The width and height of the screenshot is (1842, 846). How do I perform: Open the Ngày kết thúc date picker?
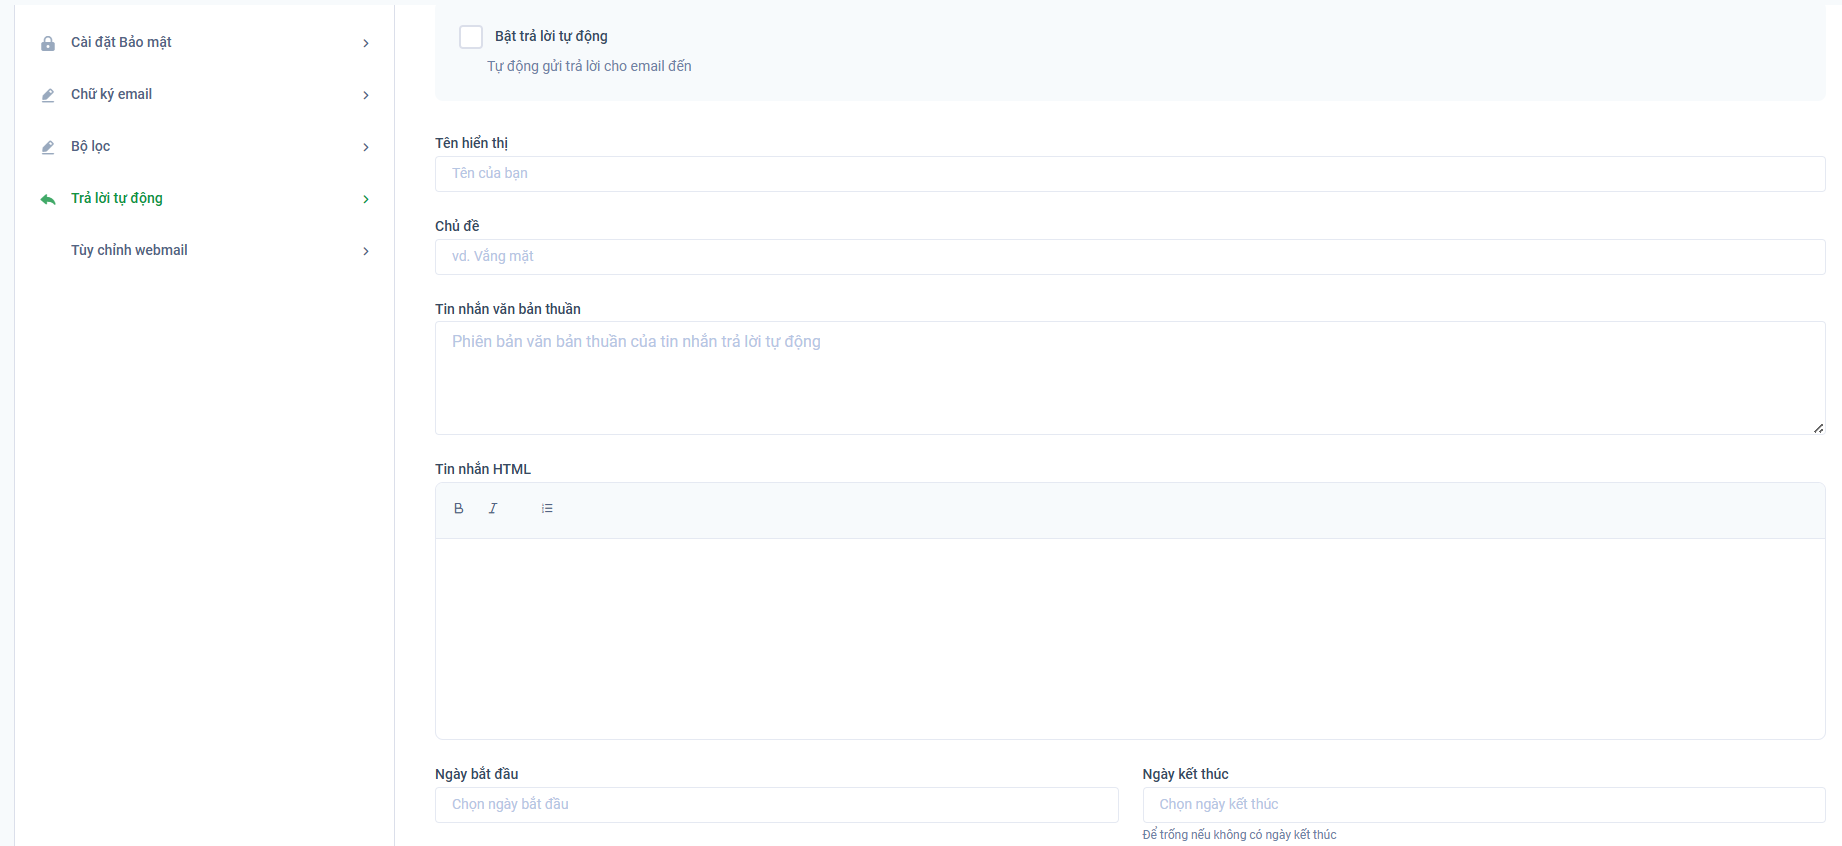1483,805
